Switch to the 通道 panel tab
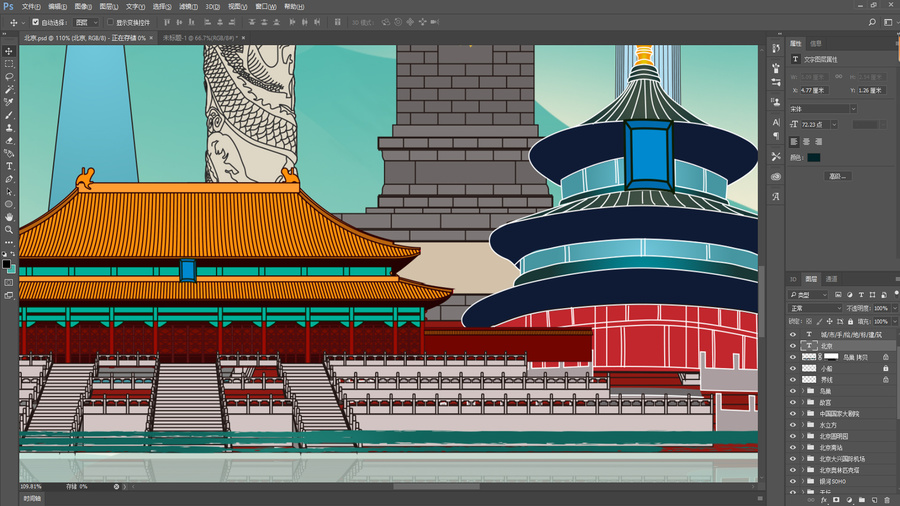900x506 pixels. click(831, 279)
